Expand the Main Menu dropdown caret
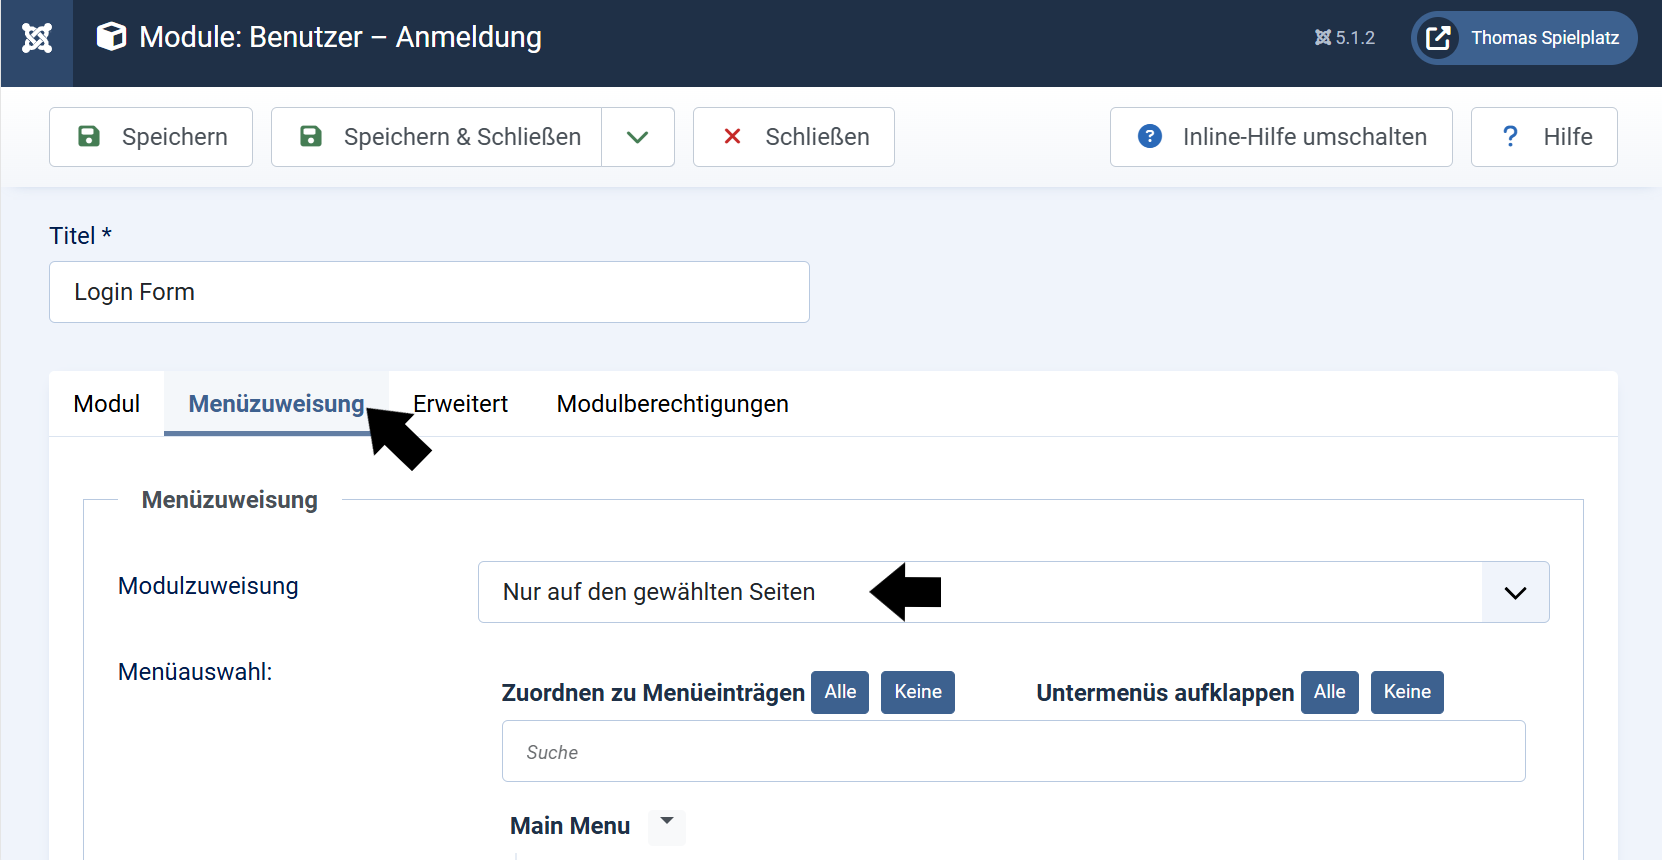 pyautogui.click(x=667, y=825)
